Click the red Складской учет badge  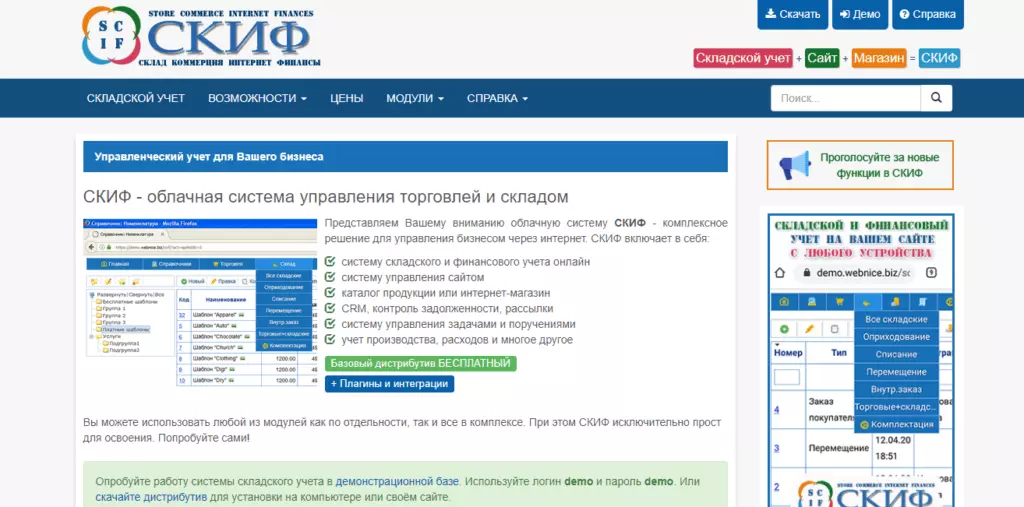coord(743,58)
